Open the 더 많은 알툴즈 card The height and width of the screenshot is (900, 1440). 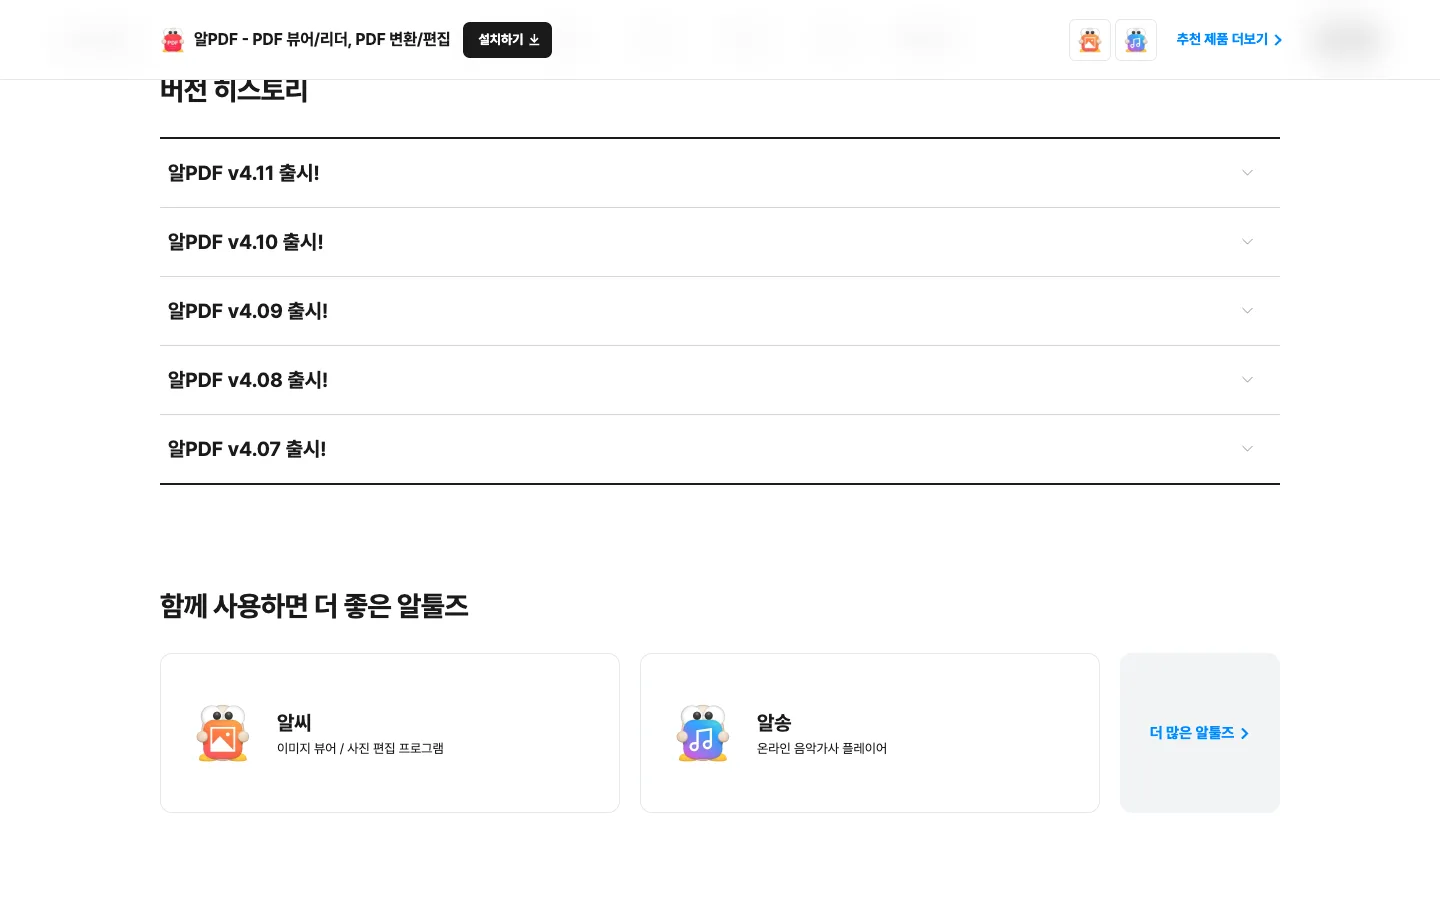(x=1200, y=733)
